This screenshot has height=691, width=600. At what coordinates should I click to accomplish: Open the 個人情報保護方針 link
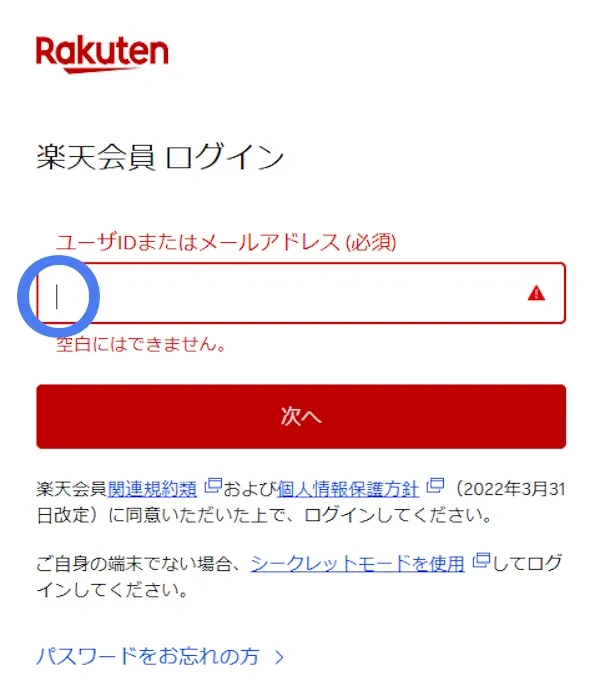(x=348, y=489)
